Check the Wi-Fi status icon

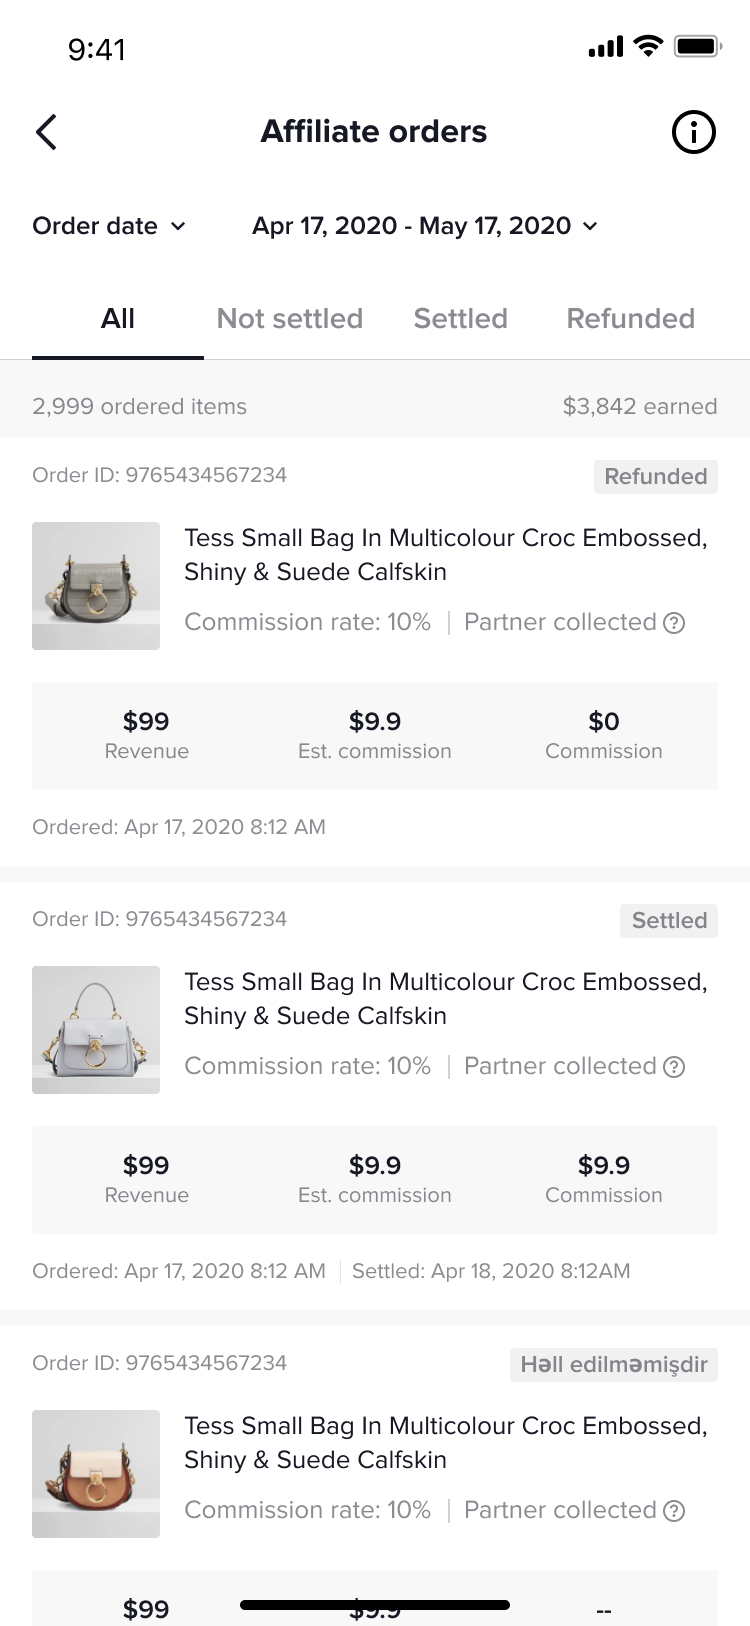point(649,46)
